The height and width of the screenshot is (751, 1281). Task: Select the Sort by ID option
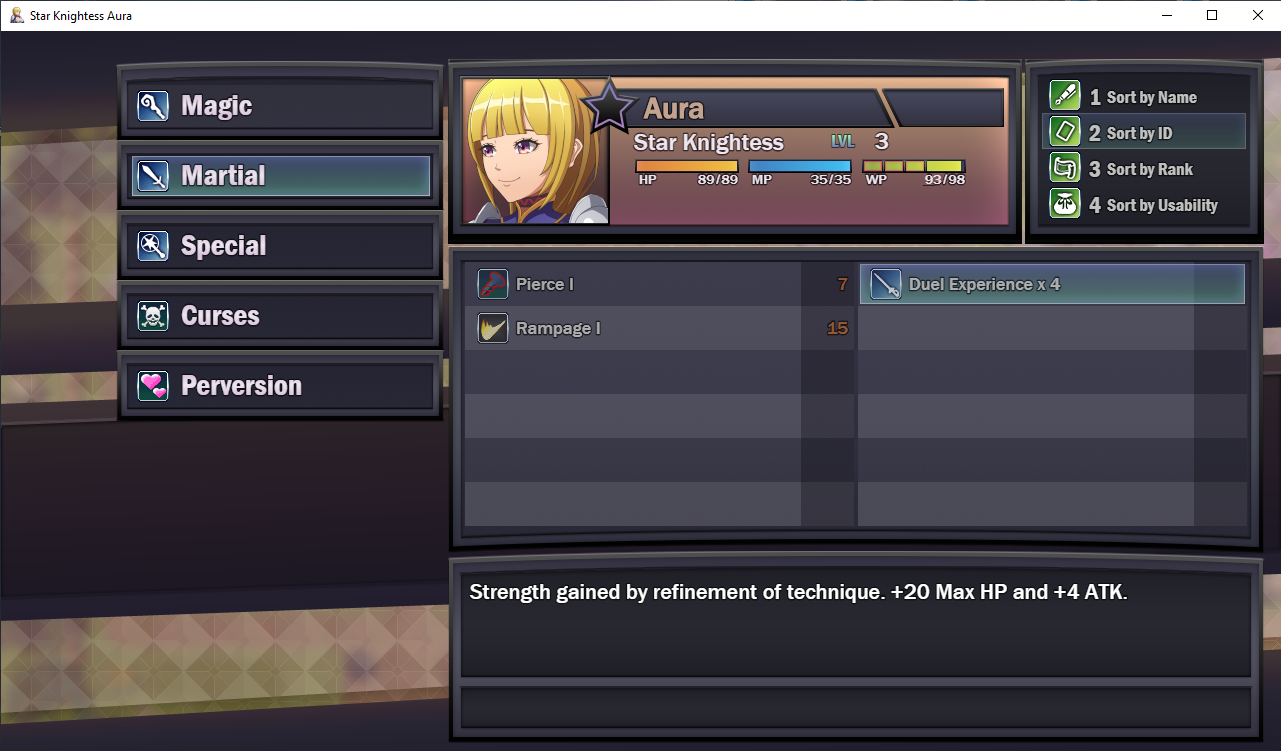[1144, 132]
